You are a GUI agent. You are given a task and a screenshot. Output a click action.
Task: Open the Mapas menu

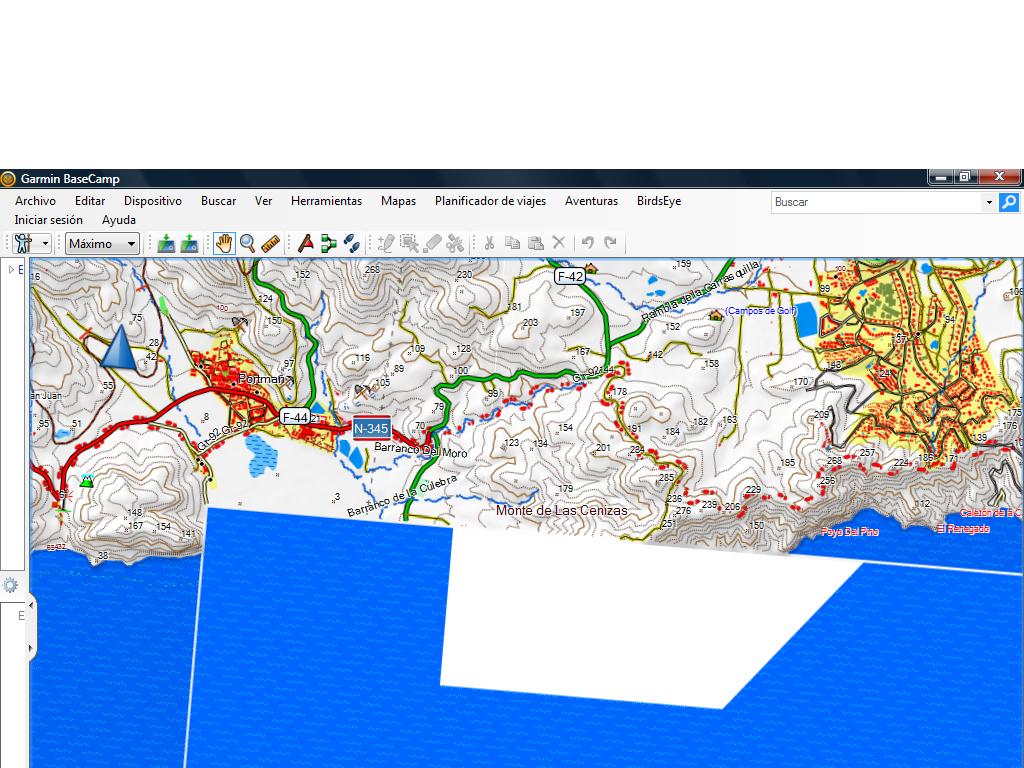[x=398, y=201]
